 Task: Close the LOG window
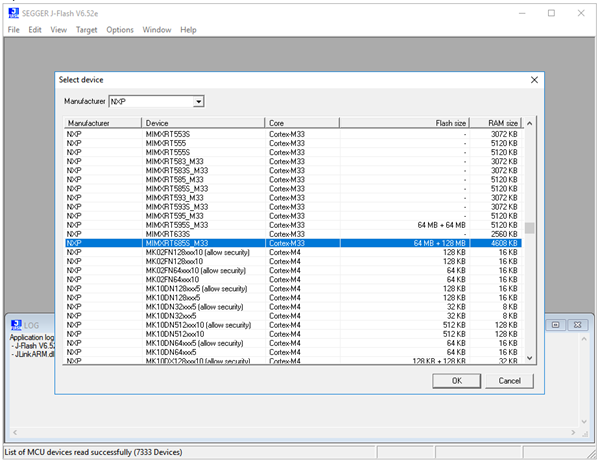577,325
